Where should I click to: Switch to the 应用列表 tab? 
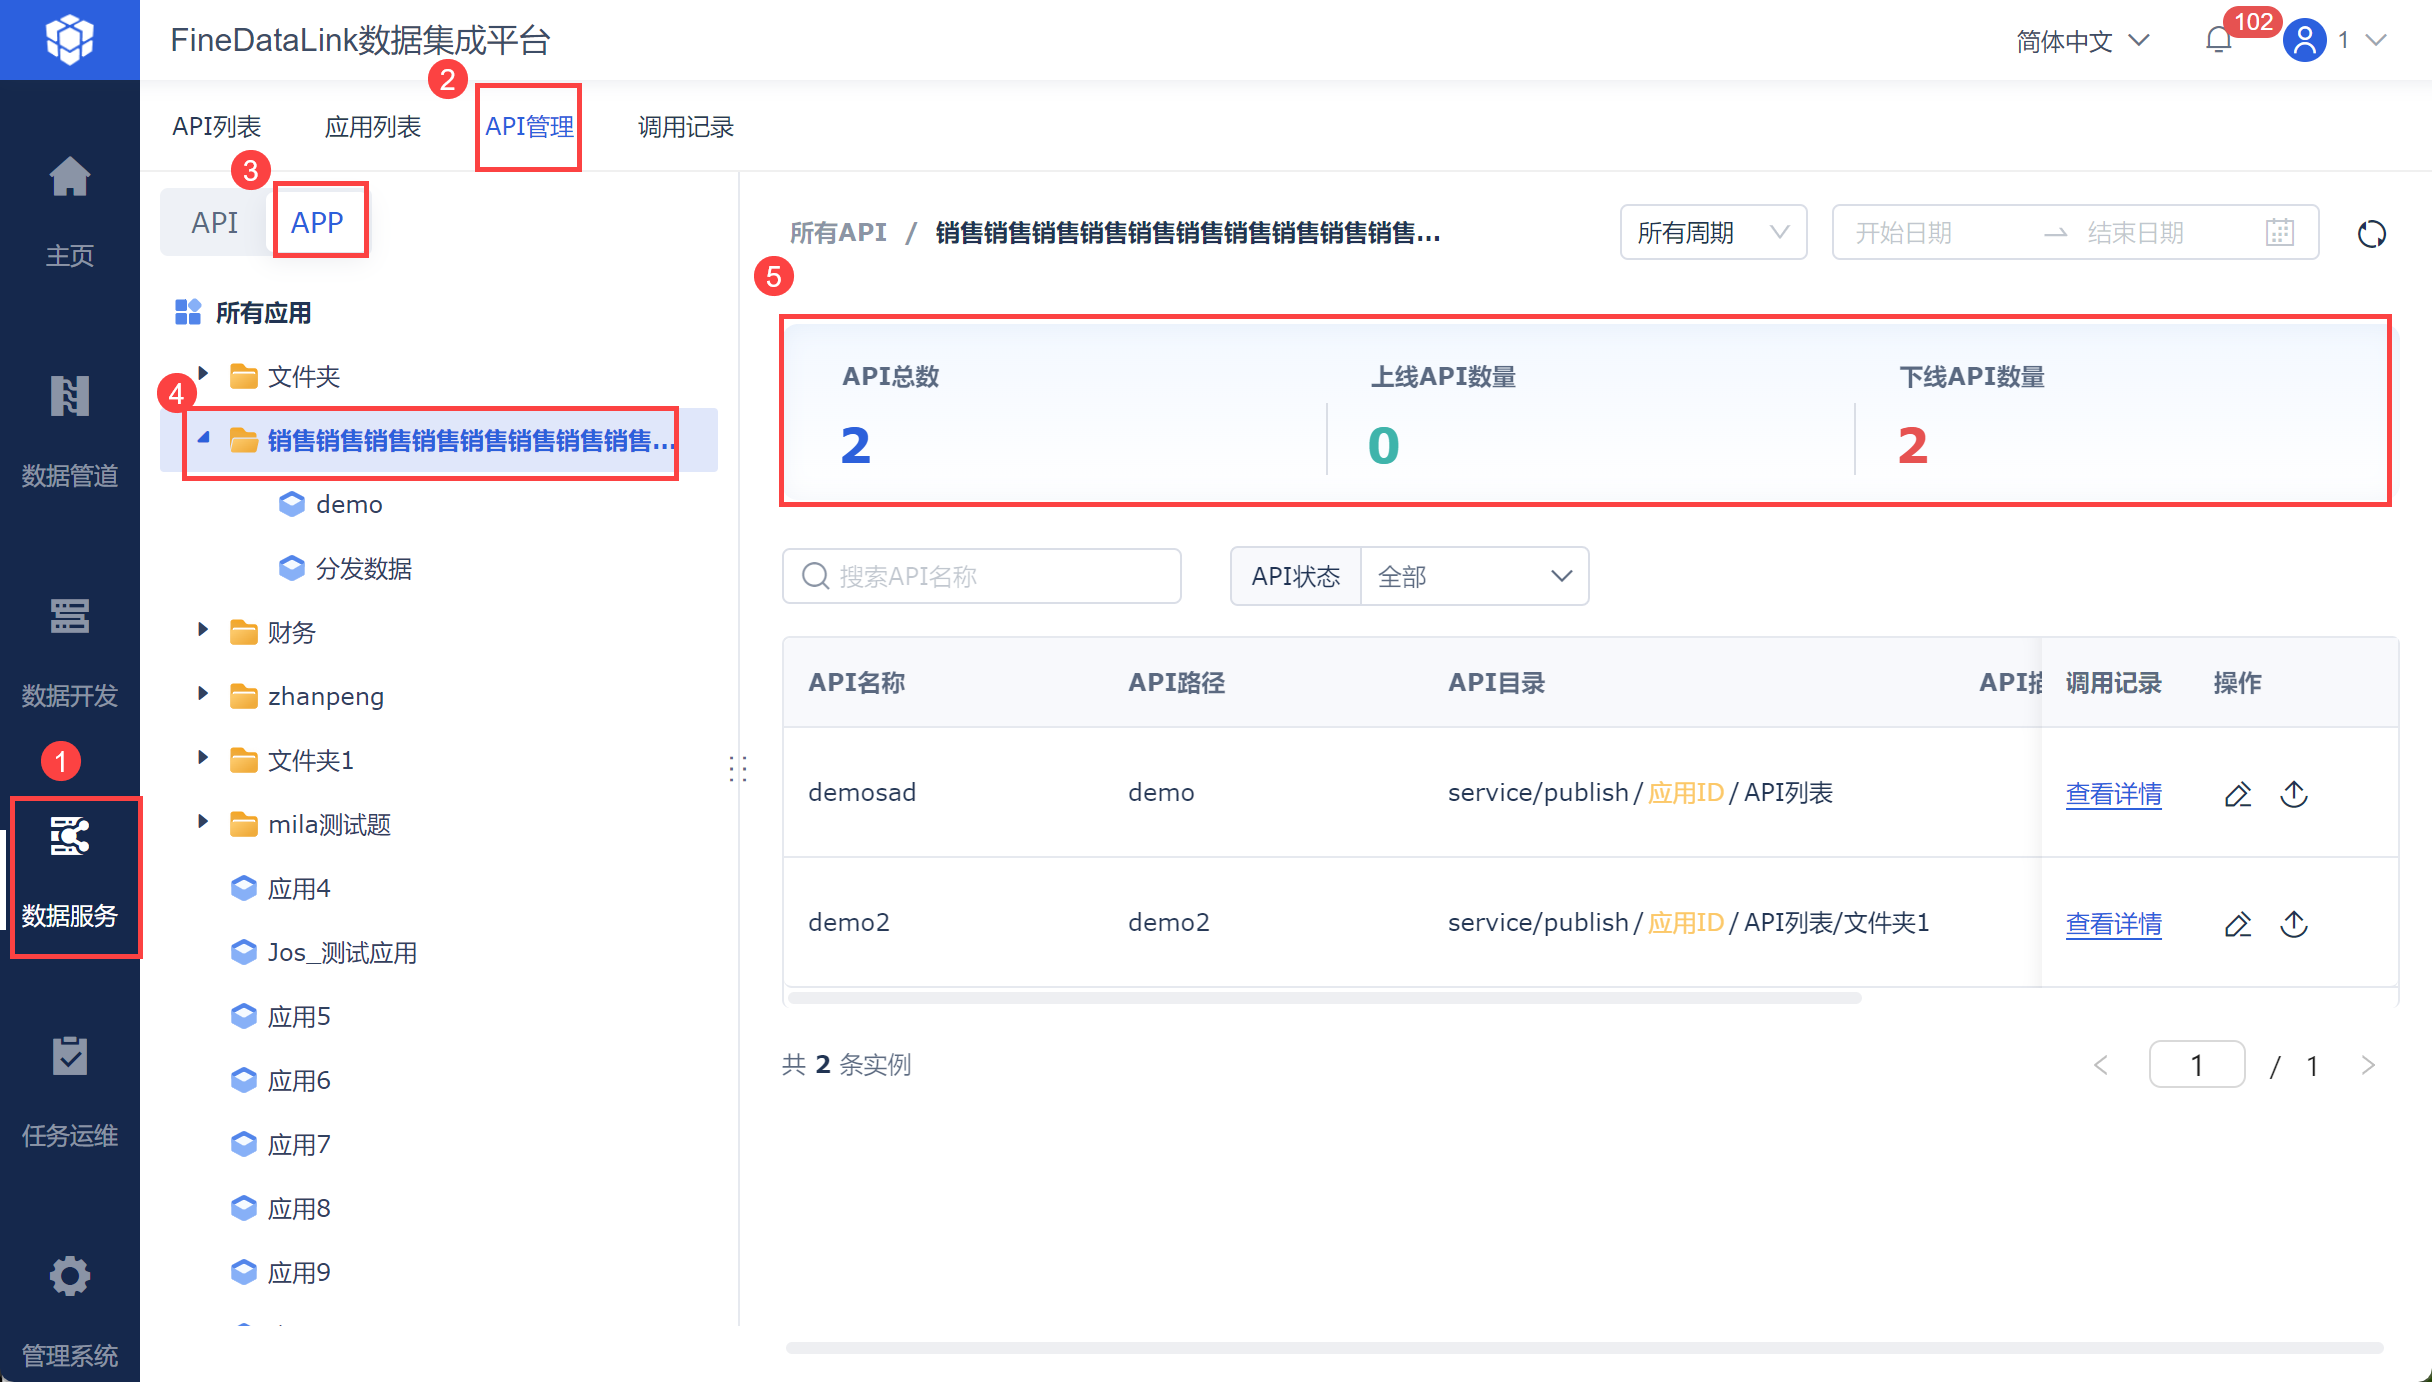pyautogui.click(x=372, y=127)
